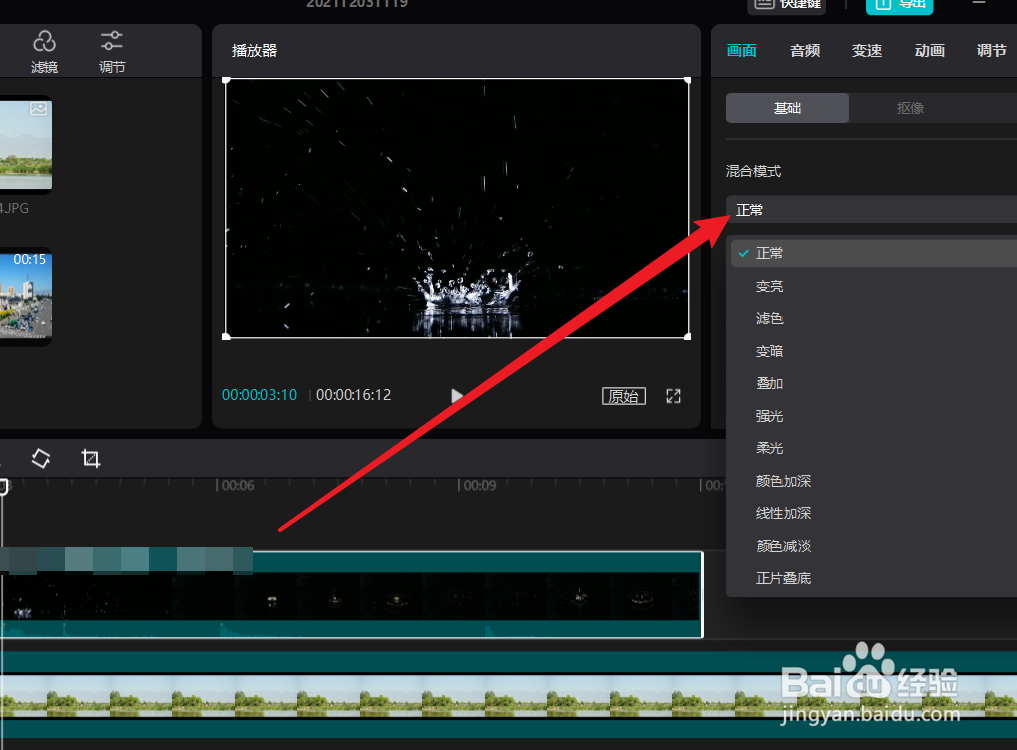
Task: Switch to the 变速 tab
Action: point(867,51)
